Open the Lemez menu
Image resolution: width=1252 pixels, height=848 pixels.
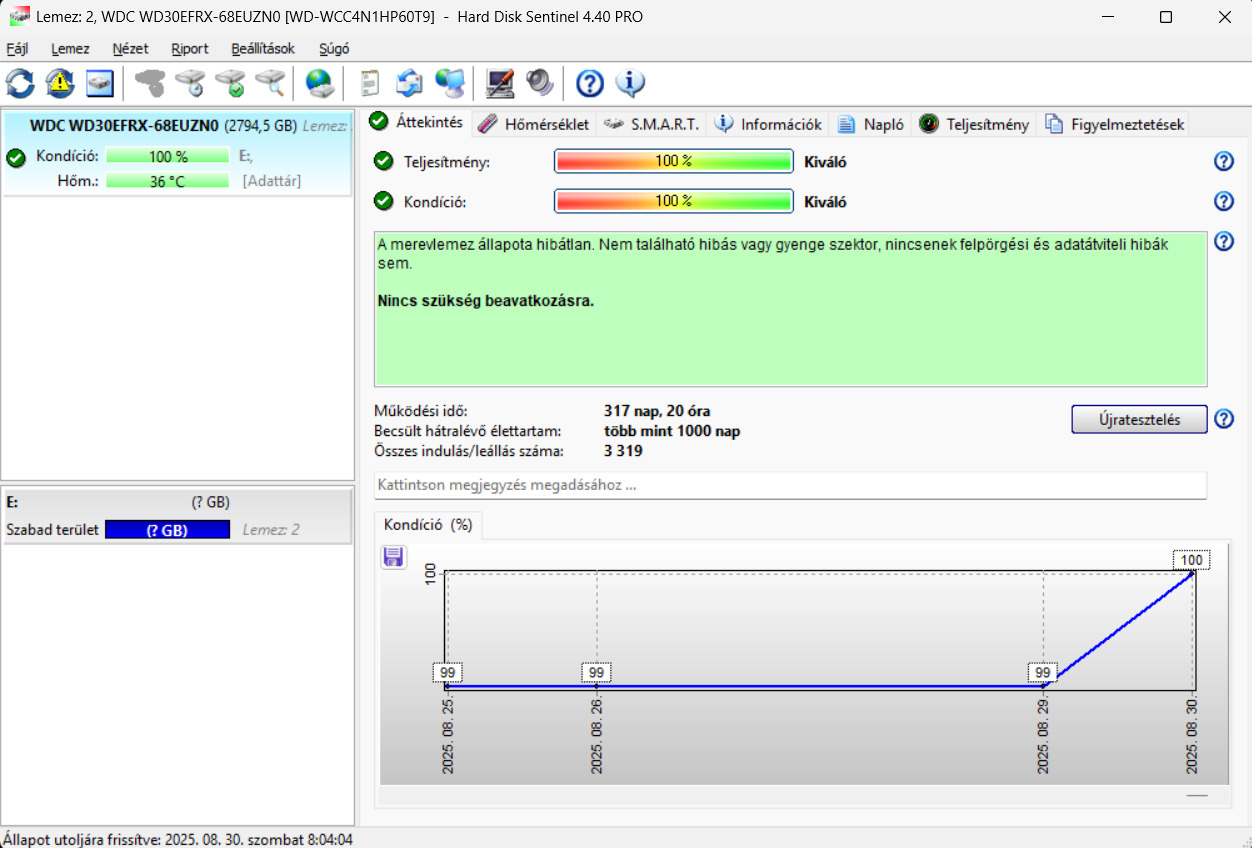point(70,49)
